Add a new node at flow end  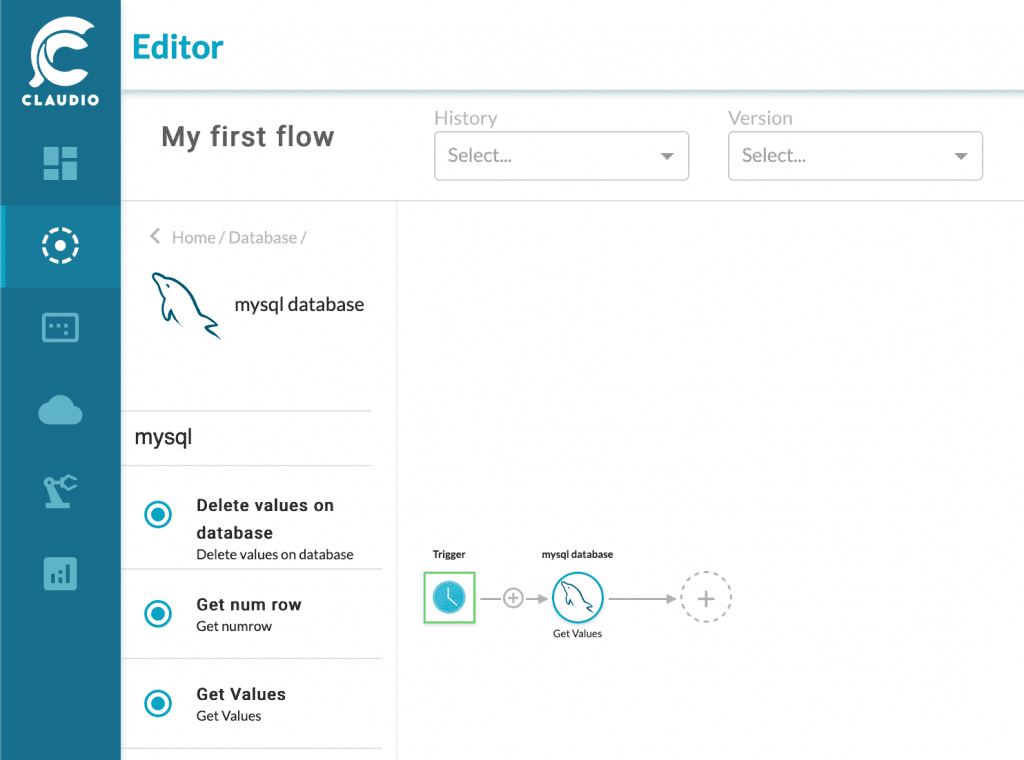pyautogui.click(x=706, y=598)
